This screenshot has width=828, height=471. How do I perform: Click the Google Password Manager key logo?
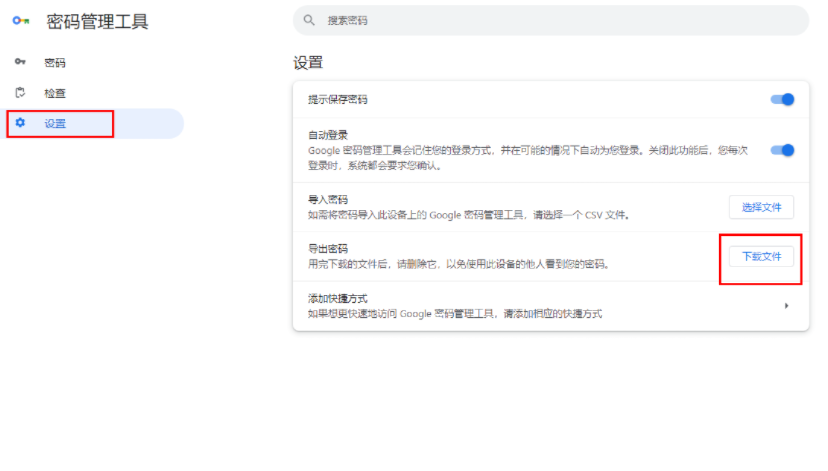(21, 21)
